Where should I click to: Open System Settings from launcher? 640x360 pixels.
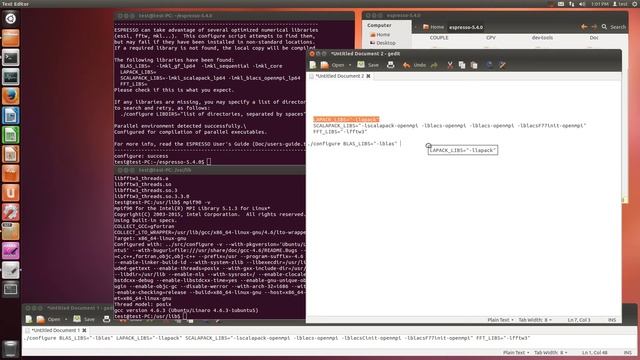click(x=11, y=212)
